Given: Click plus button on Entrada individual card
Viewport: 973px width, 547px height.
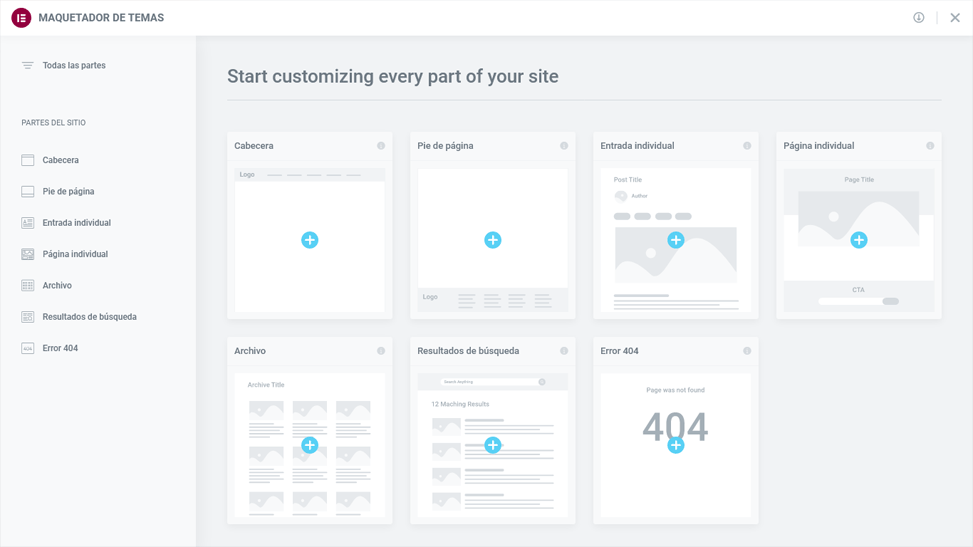Looking at the screenshot, I should (x=676, y=240).
